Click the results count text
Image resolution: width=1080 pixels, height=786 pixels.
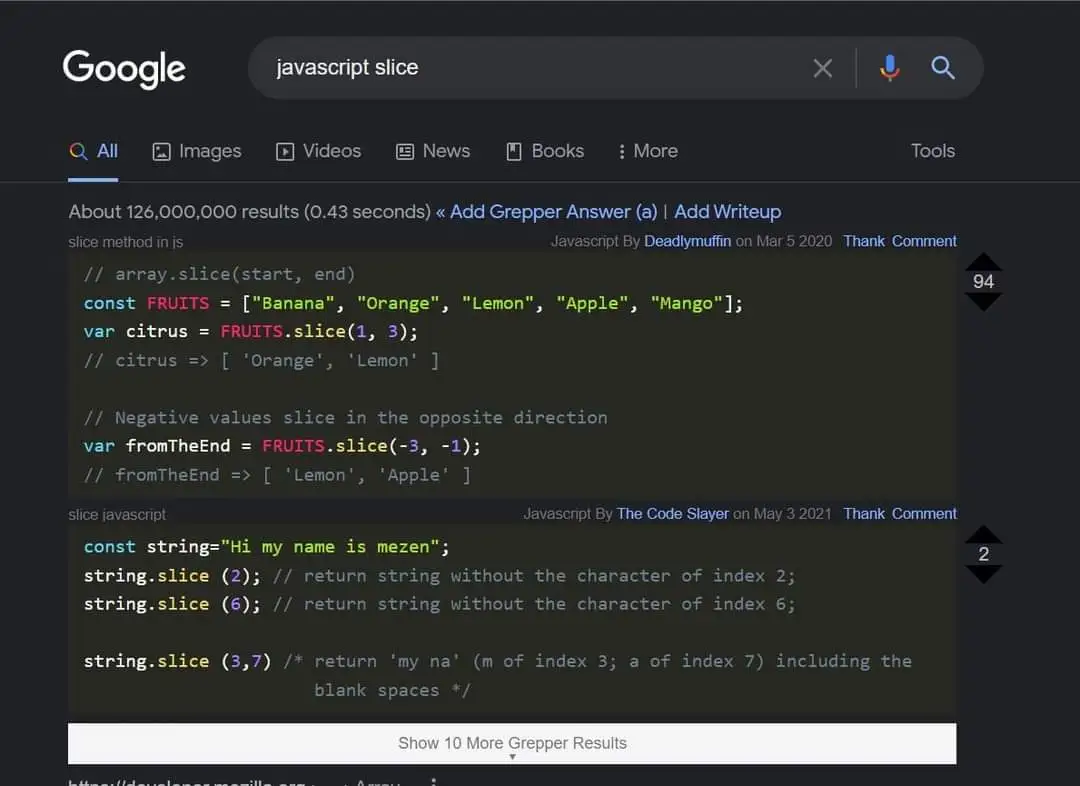click(x=249, y=212)
